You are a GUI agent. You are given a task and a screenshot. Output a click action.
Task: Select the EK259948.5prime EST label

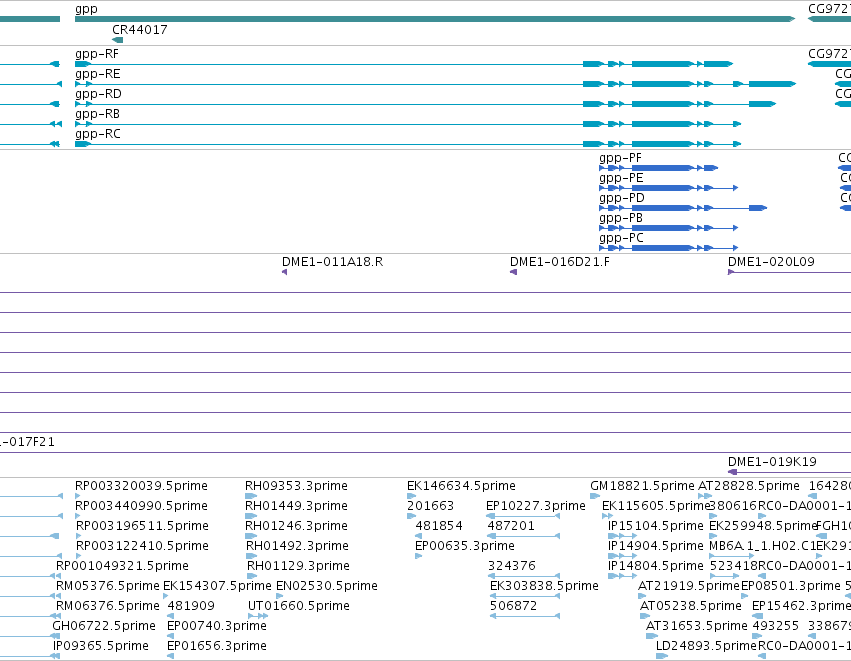763,526
